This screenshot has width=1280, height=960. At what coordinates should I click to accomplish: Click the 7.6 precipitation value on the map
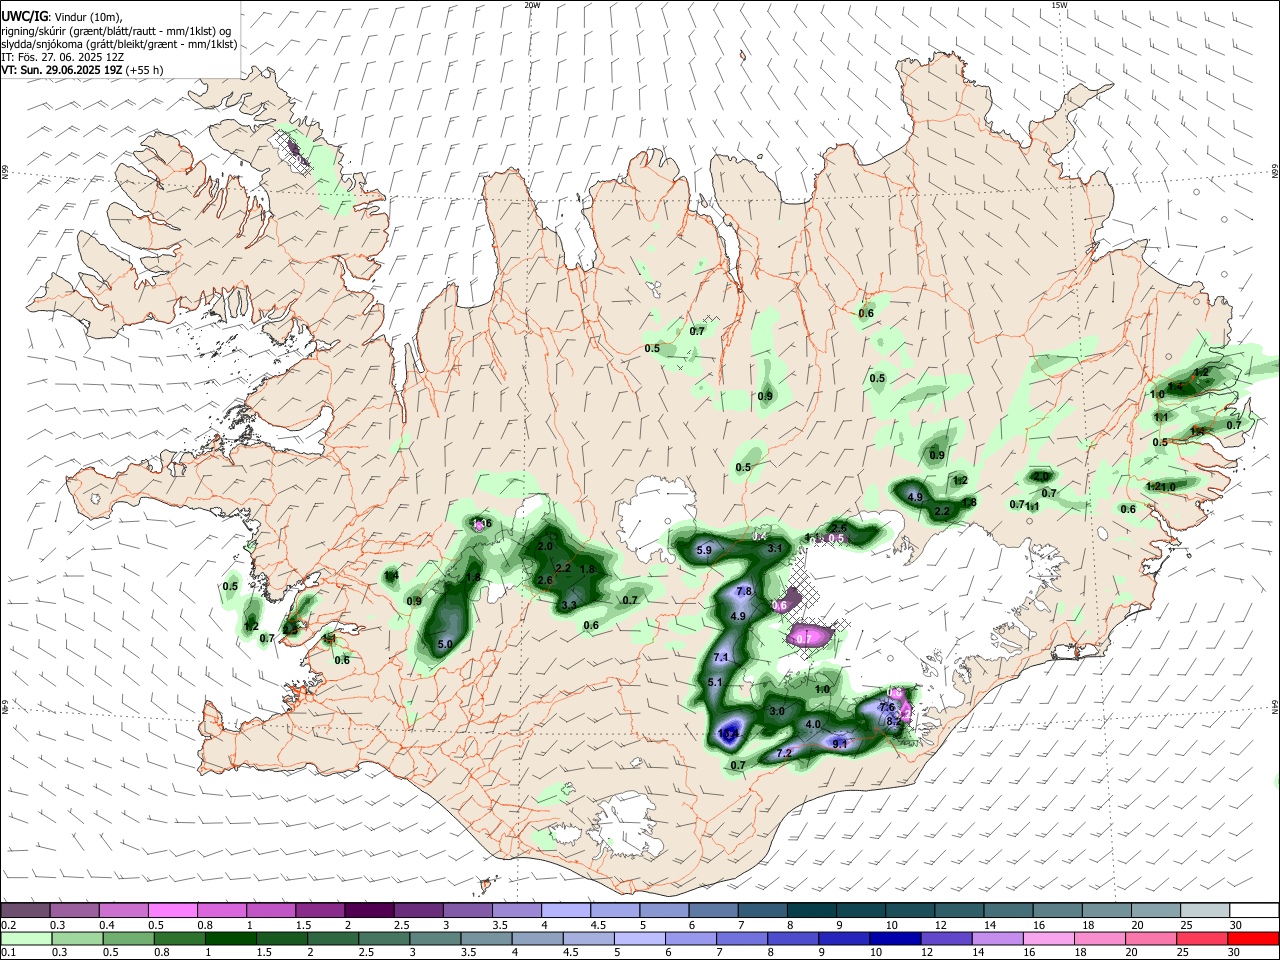click(x=886, y=707)
